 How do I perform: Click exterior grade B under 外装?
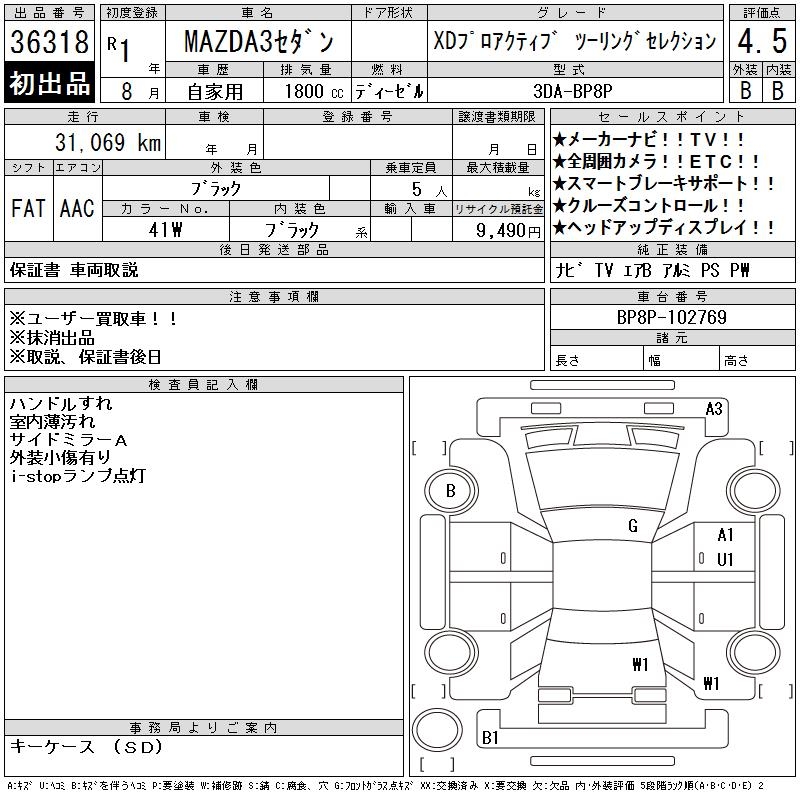point(745,90)
